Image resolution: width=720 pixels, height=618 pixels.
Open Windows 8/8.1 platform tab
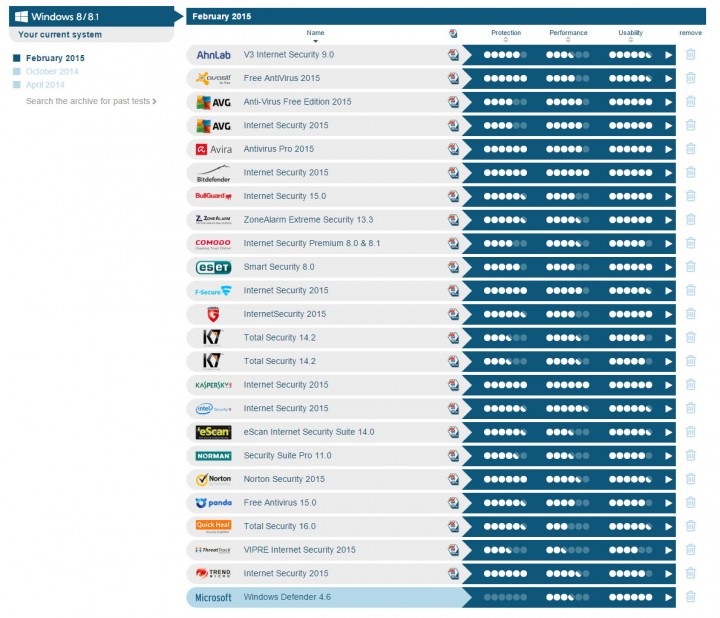[x=92, y=17]
